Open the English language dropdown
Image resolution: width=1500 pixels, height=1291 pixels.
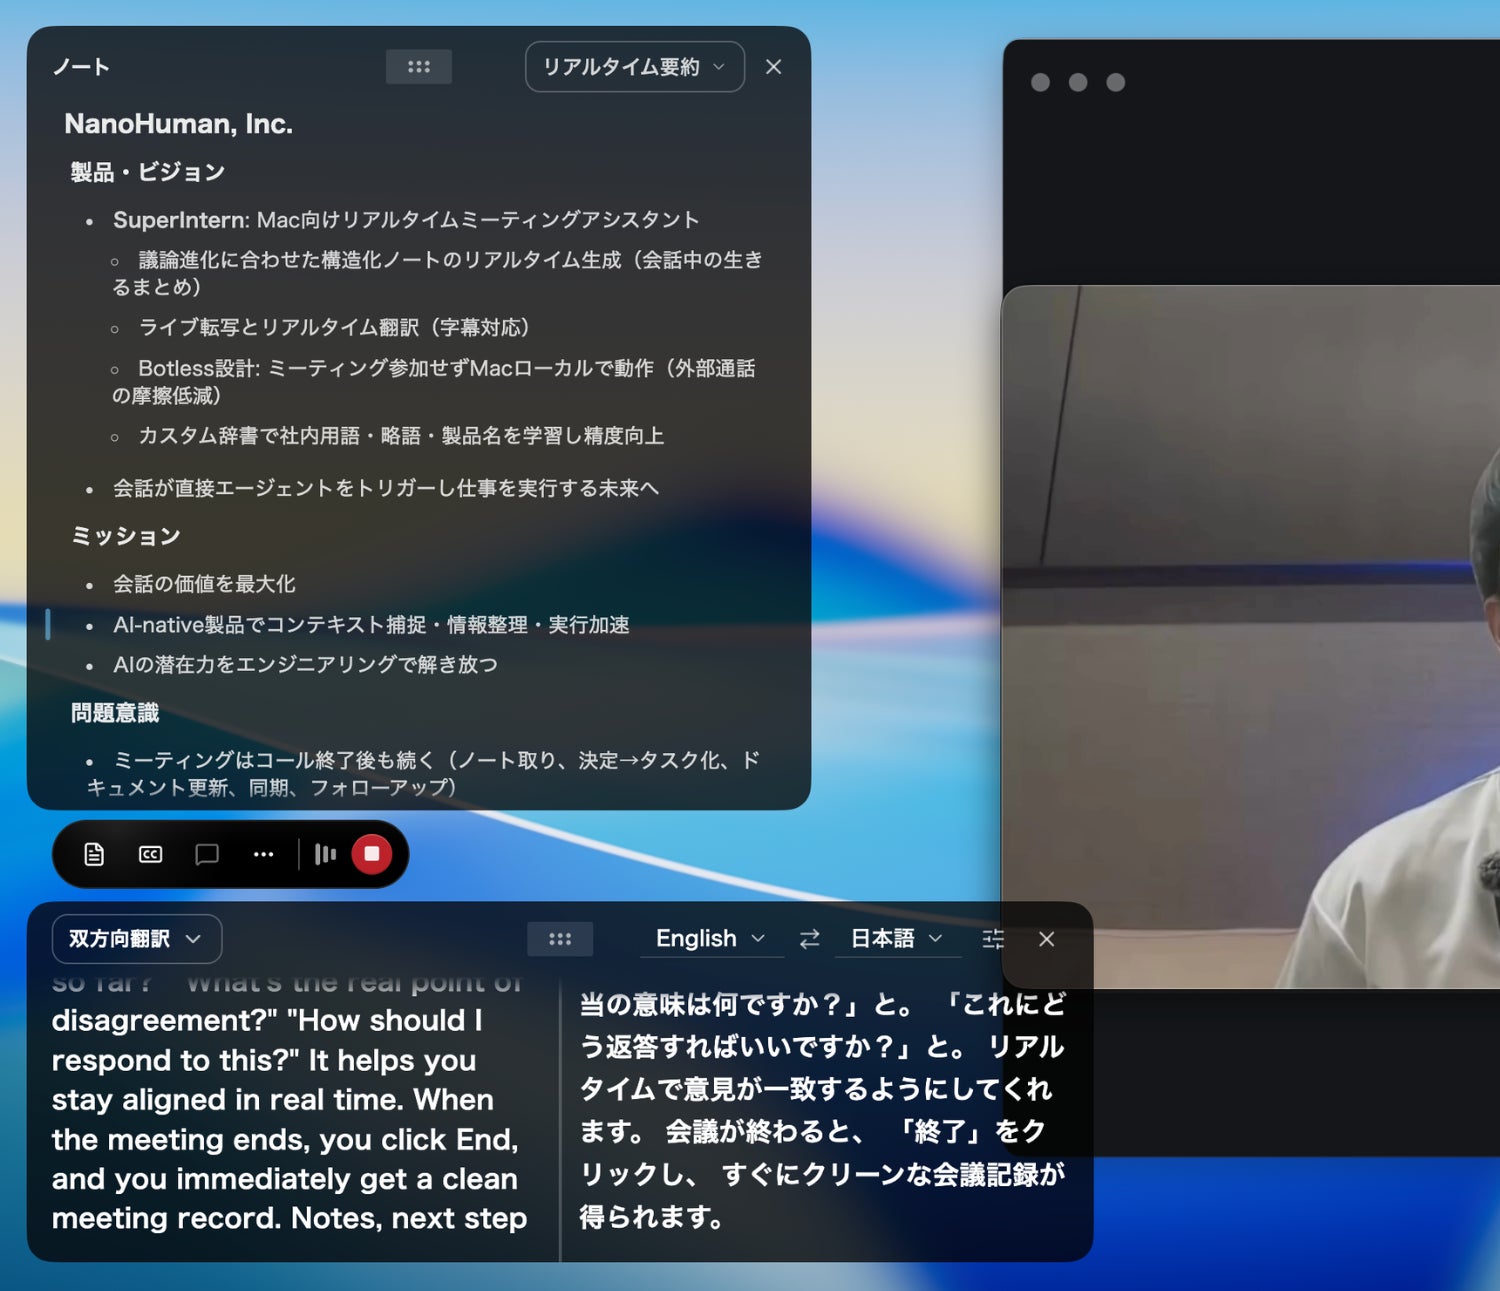pyautogui.click(x=710, y=939)
